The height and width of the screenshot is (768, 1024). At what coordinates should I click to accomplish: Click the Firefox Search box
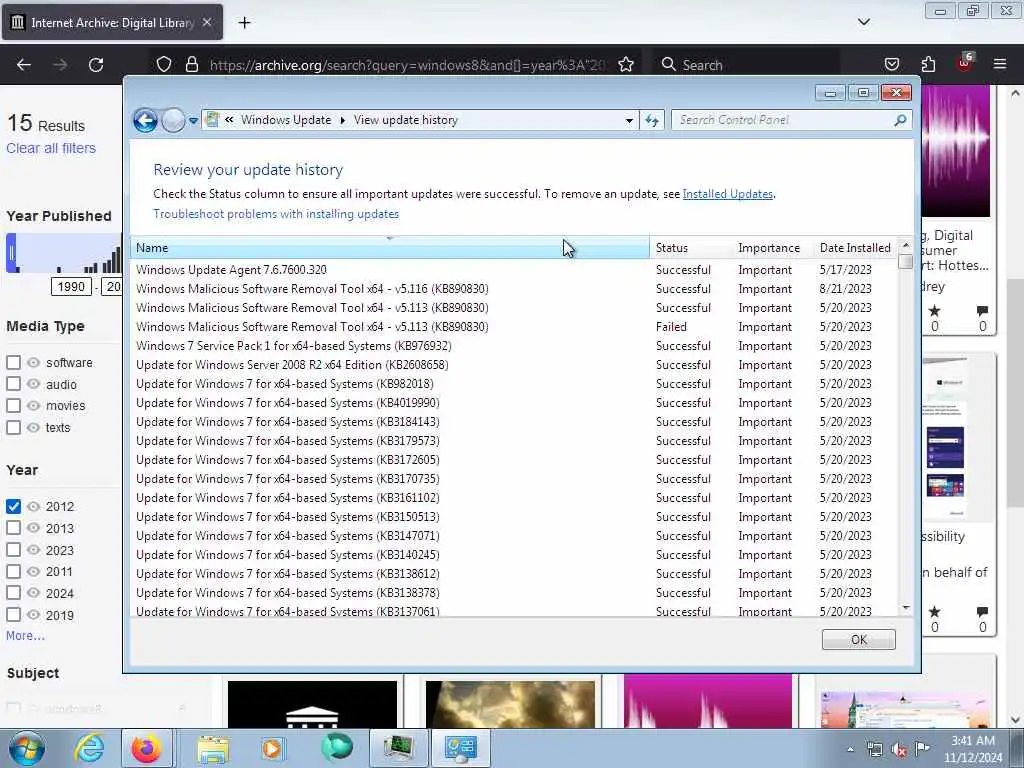click(746, 65)
